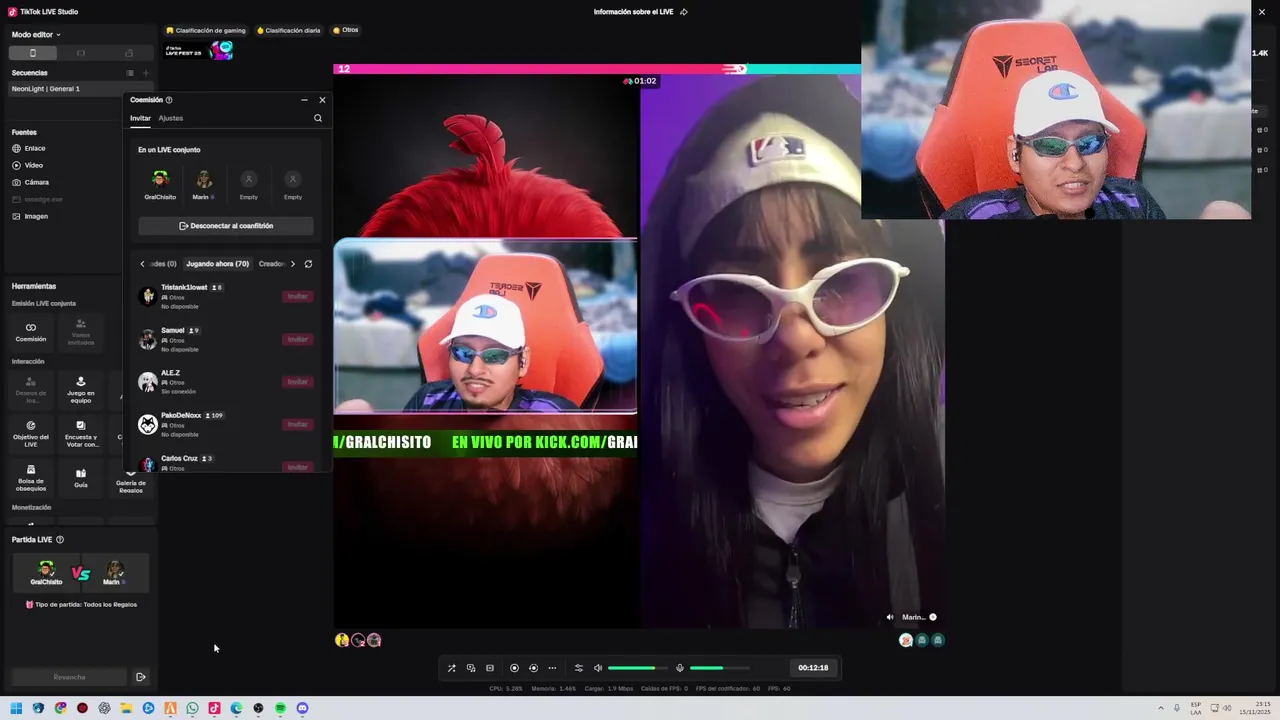Click the Partida LIVE help icon

(x=60, y=540)
